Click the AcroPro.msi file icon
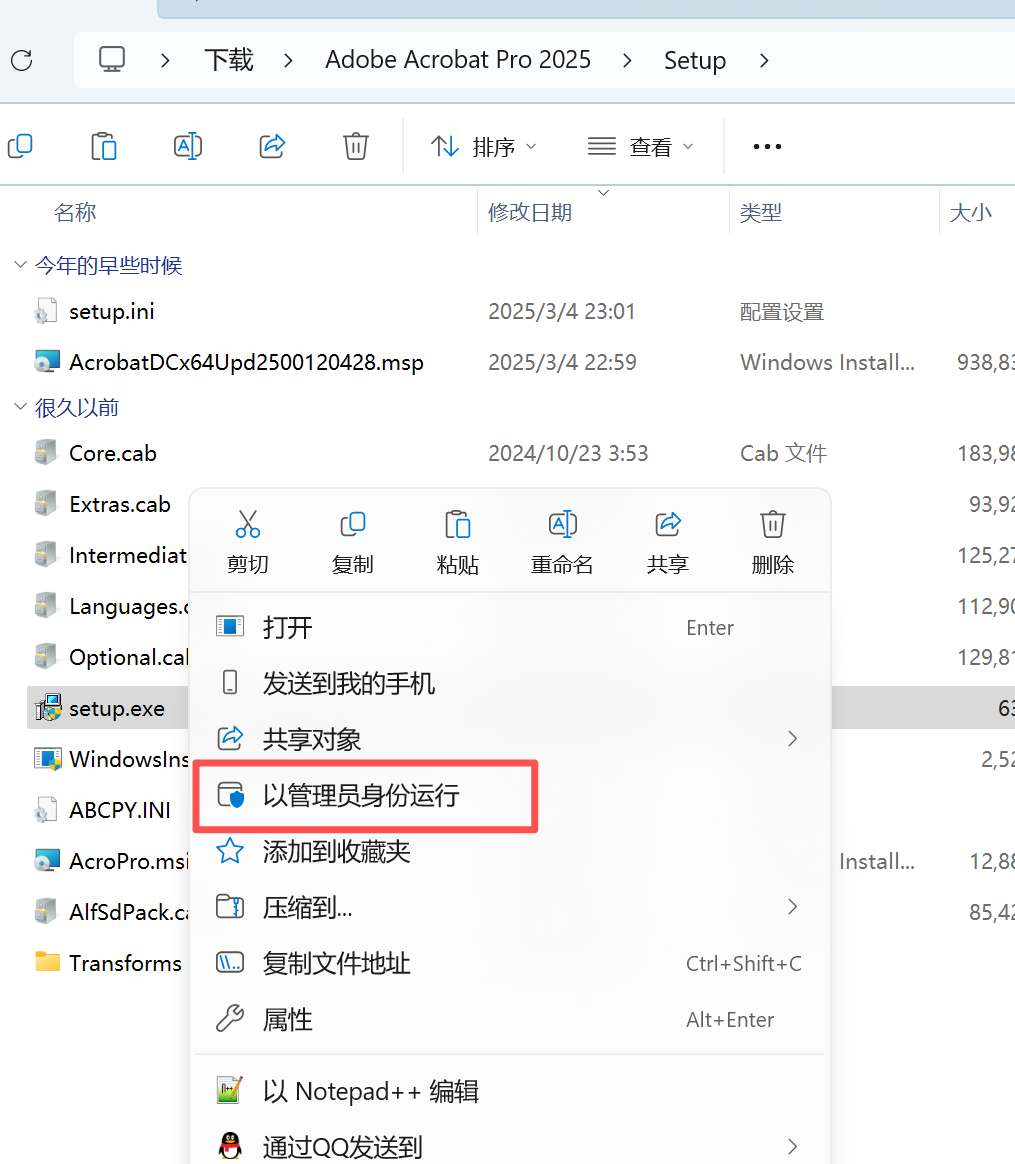 tap(47, 860)
